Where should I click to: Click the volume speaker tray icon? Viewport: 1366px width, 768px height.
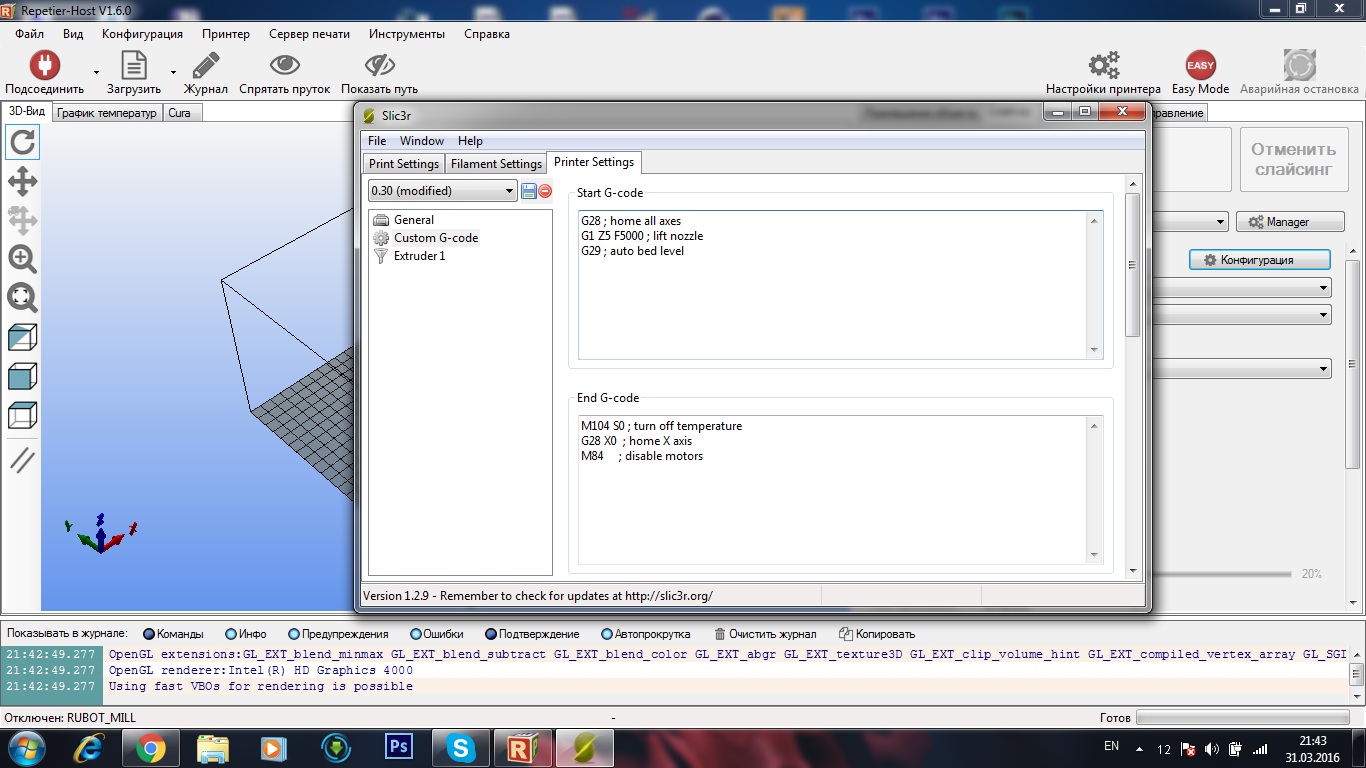1212,749
